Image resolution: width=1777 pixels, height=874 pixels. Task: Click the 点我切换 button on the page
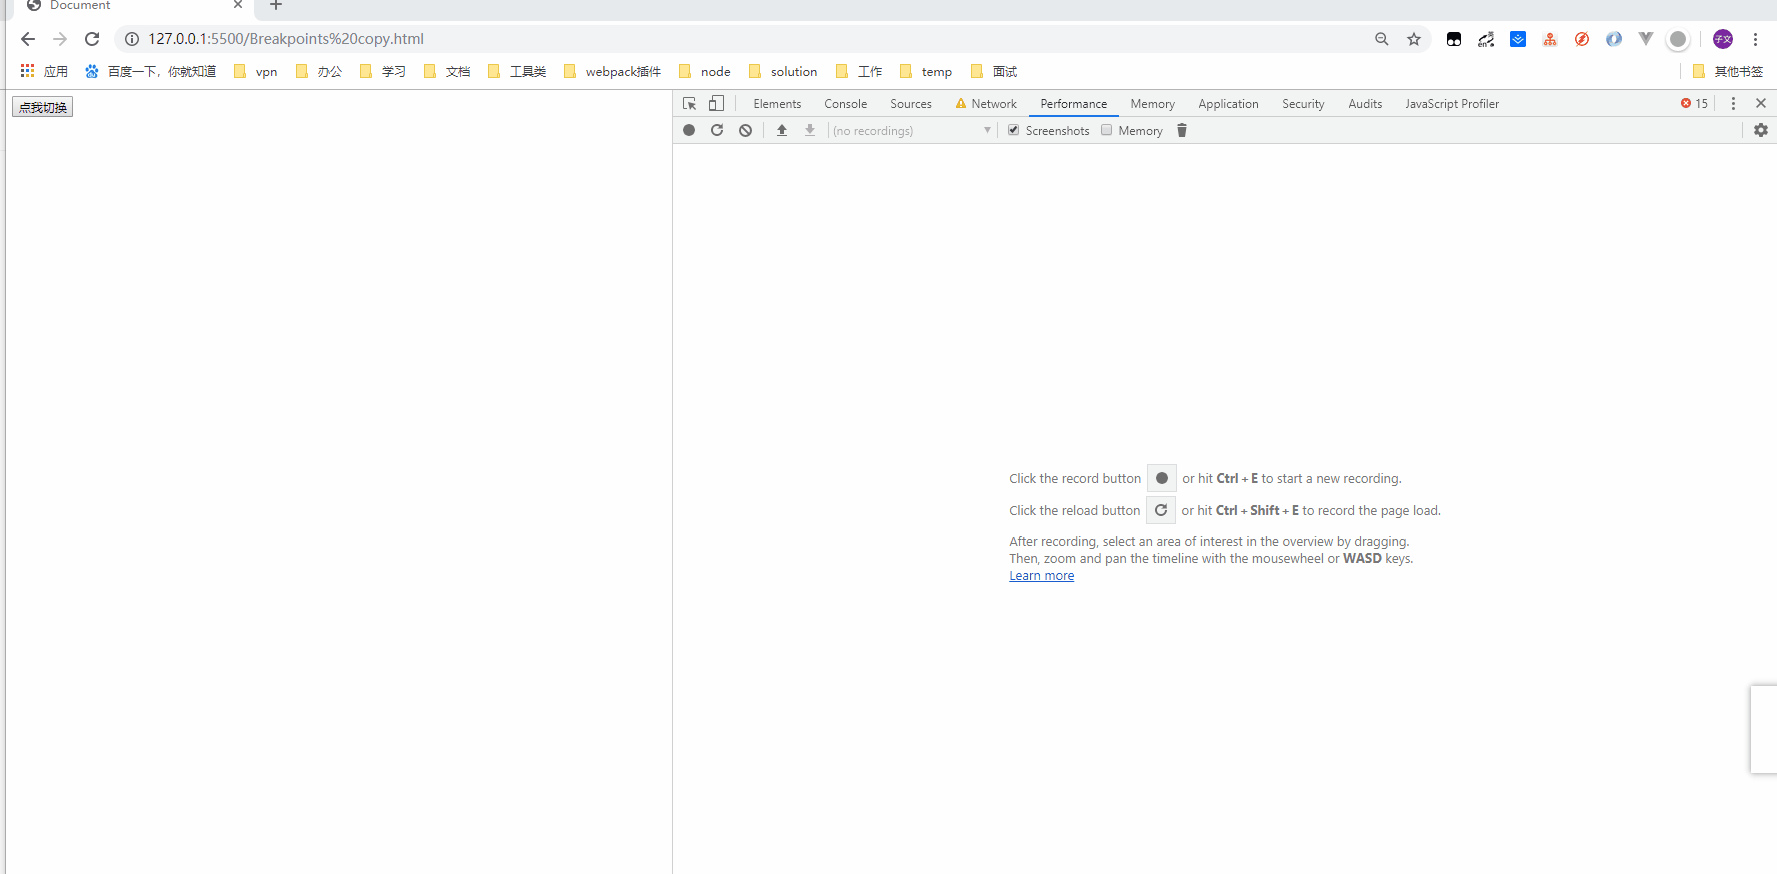[x=43, y=107]
